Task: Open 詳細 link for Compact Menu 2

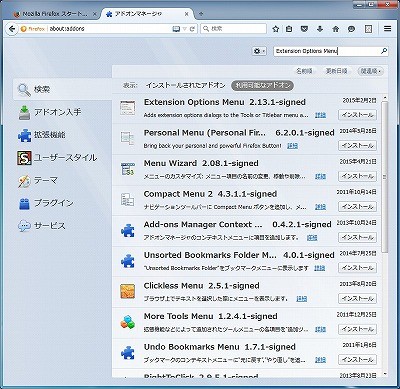Action: pyautogui.click(x=320, y=207)
